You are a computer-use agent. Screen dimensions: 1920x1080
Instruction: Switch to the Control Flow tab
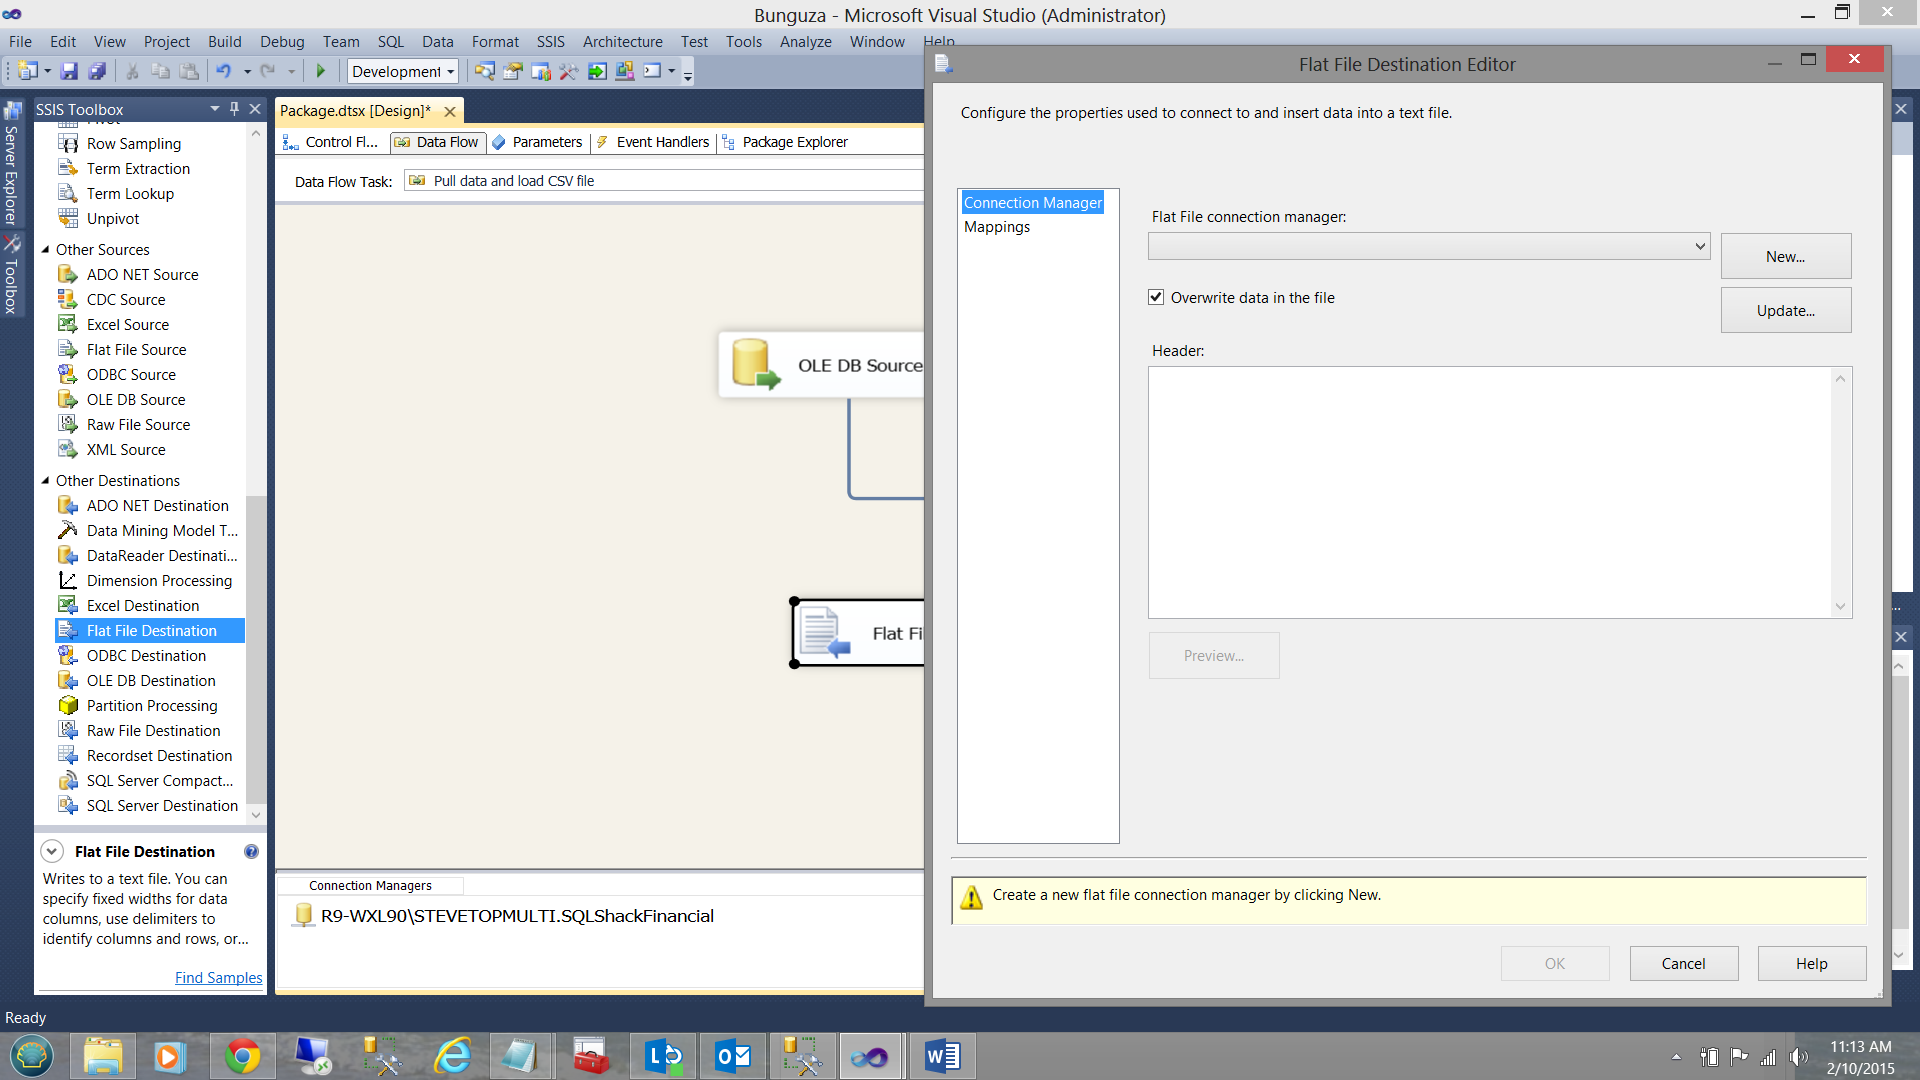[x=332, y=142]
